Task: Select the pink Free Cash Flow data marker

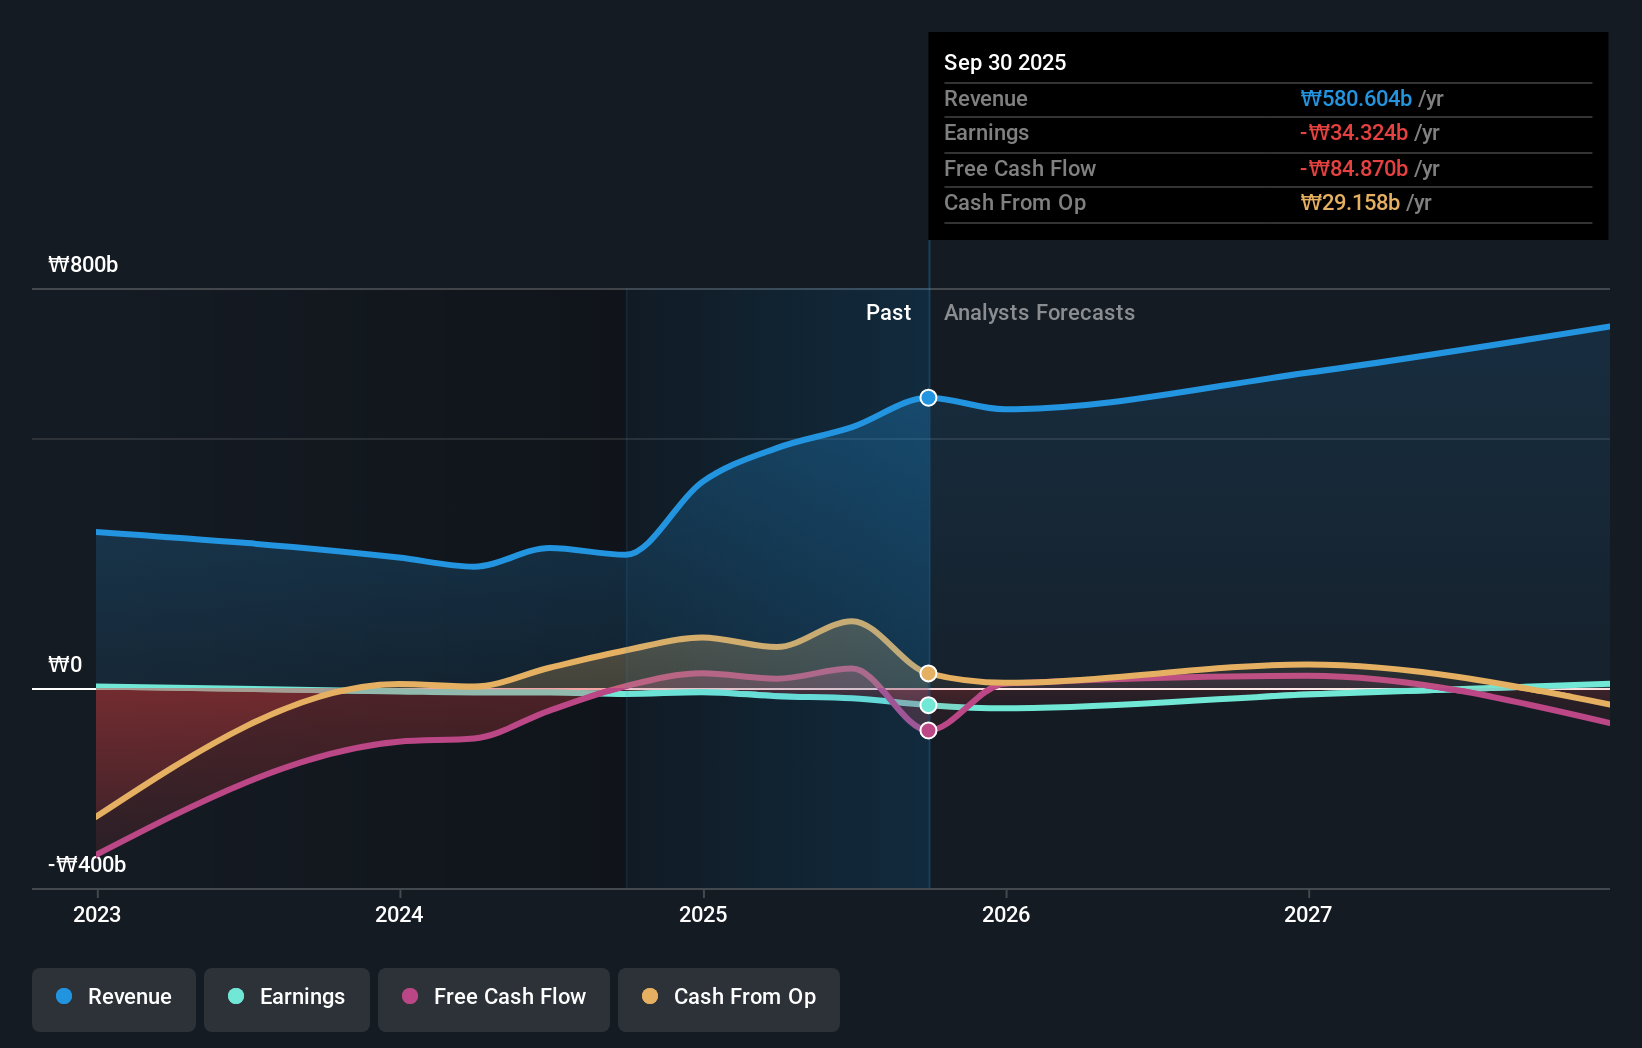Action: (928, 730)
